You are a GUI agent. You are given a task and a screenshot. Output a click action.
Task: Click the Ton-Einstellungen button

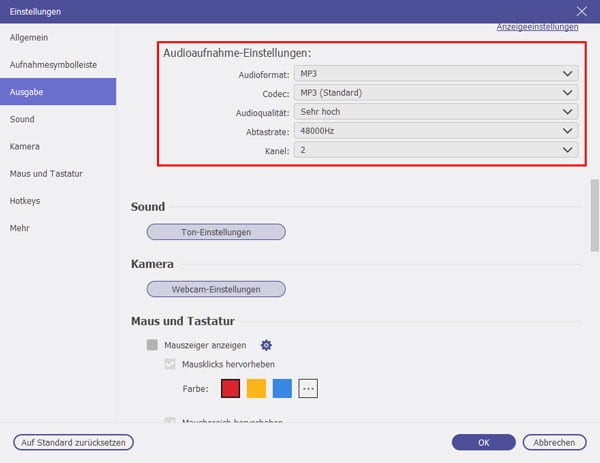point(216,232)
